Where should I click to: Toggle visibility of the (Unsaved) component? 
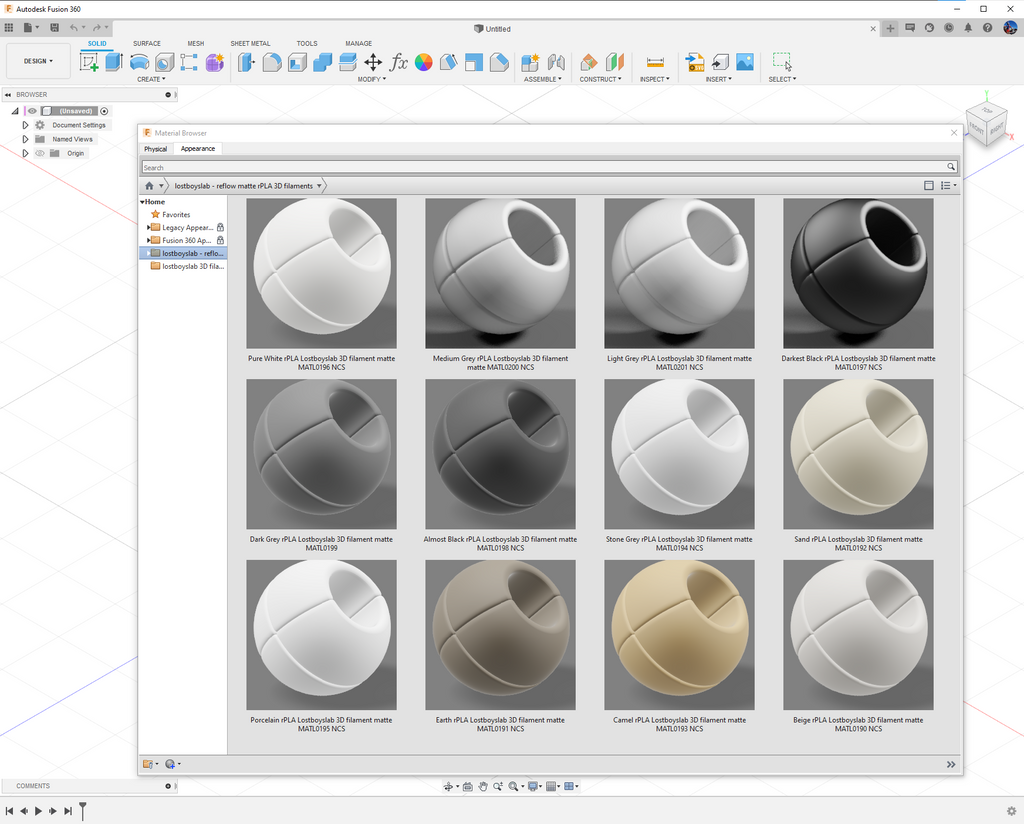coord(32,111)
